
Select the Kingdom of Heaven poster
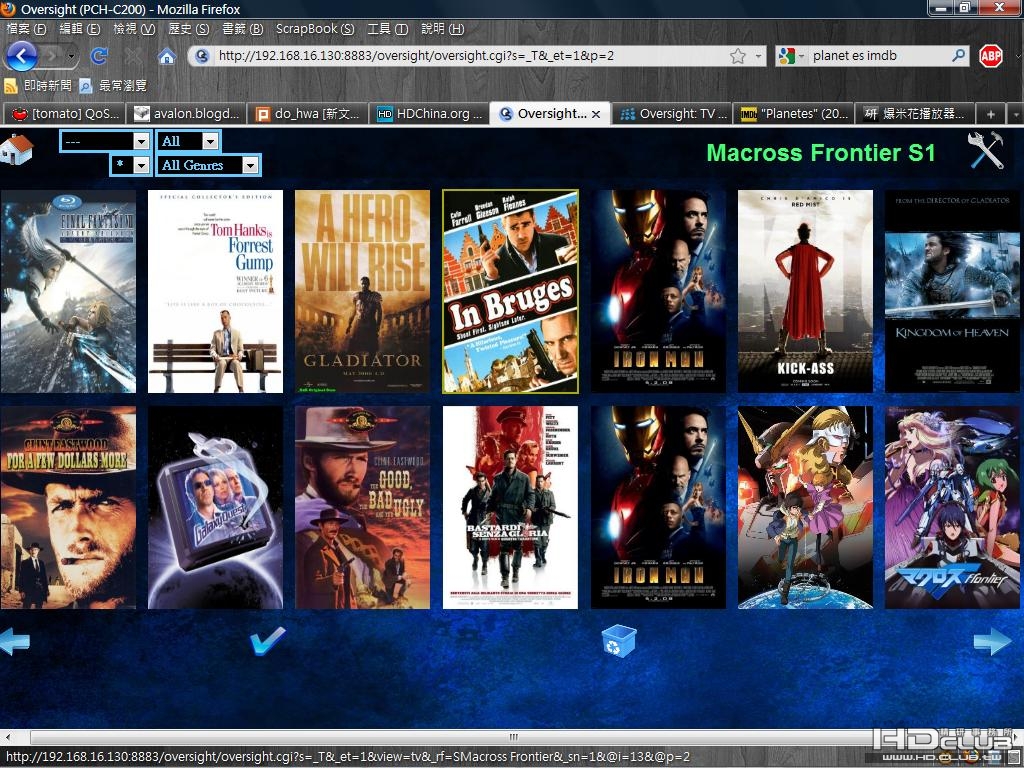(953, 291)
